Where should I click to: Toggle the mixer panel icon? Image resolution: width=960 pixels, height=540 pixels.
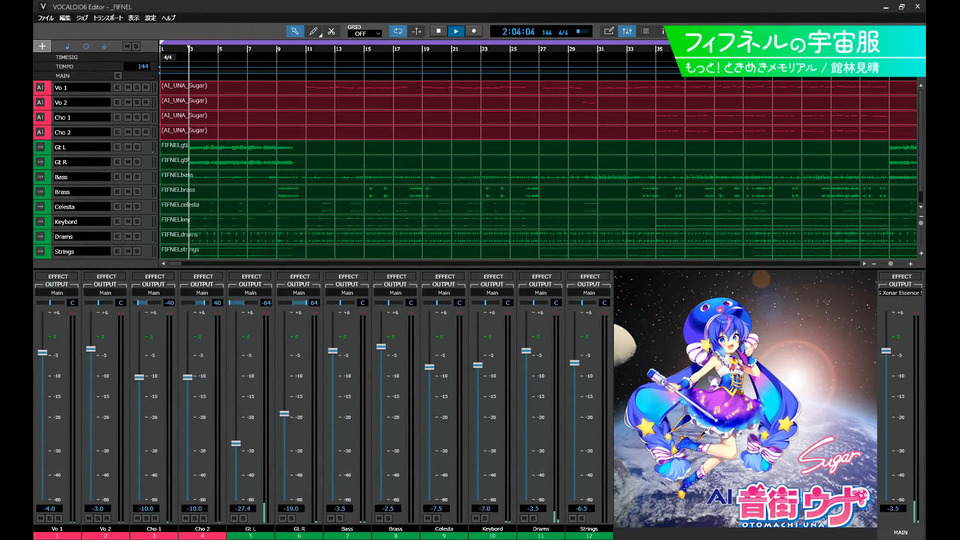tap(627, 31)
